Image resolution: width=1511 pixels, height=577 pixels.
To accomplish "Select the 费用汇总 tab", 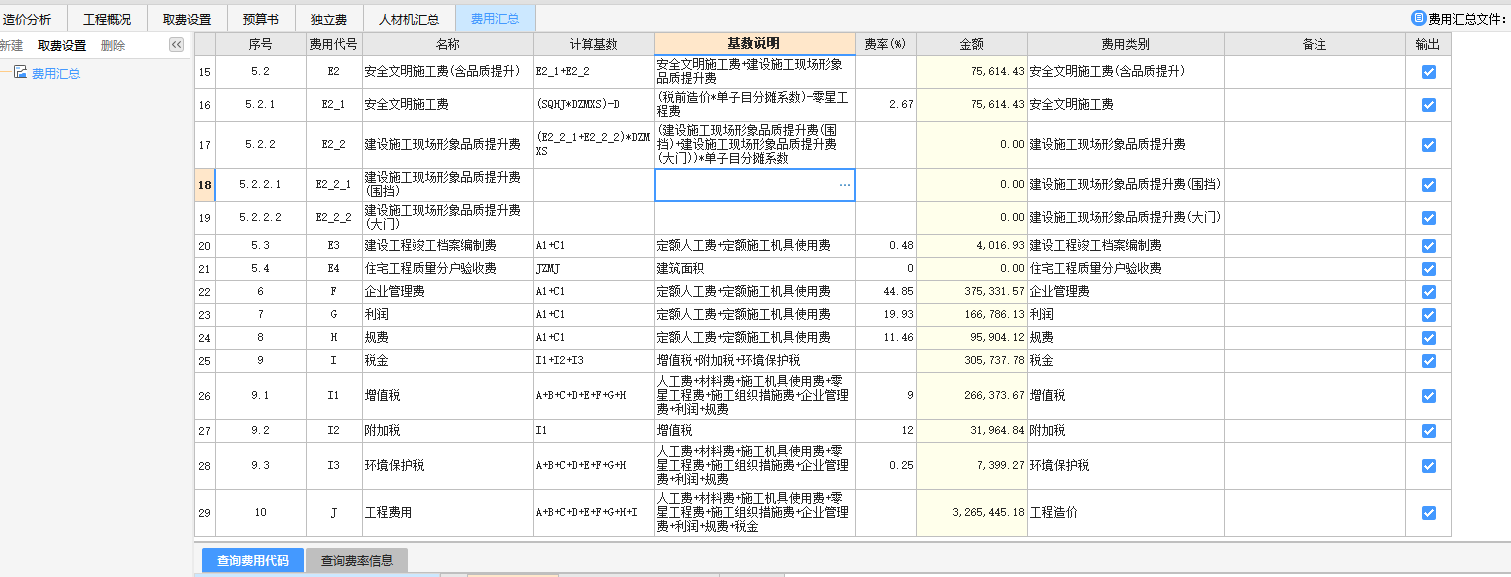I will tap(495, 19).
